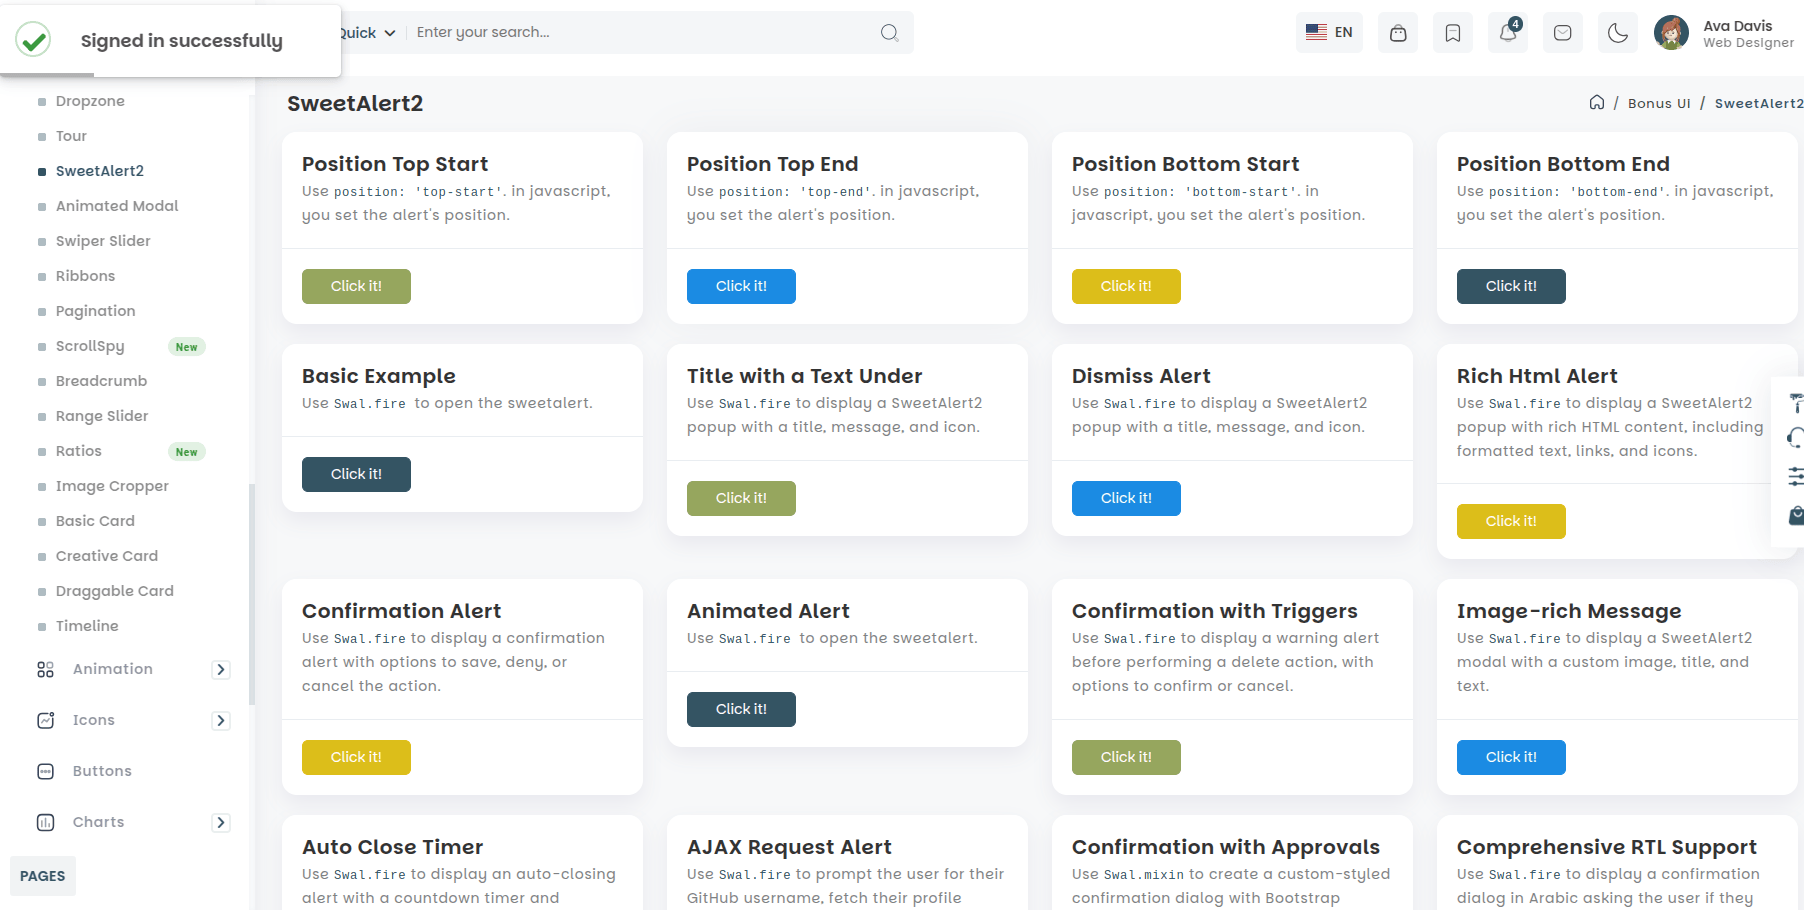Click the Charts sidebar icon
The width and height of the screenshot is (1804, 910).
[46, 822]
